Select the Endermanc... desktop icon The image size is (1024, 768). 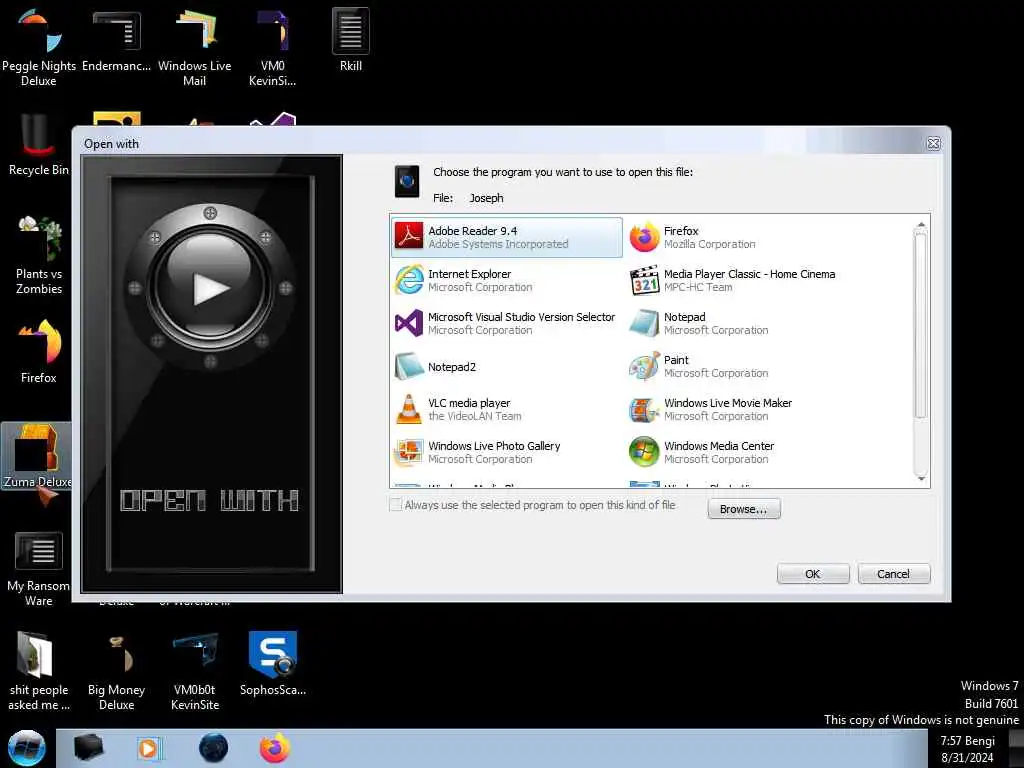tap(116, 40)
